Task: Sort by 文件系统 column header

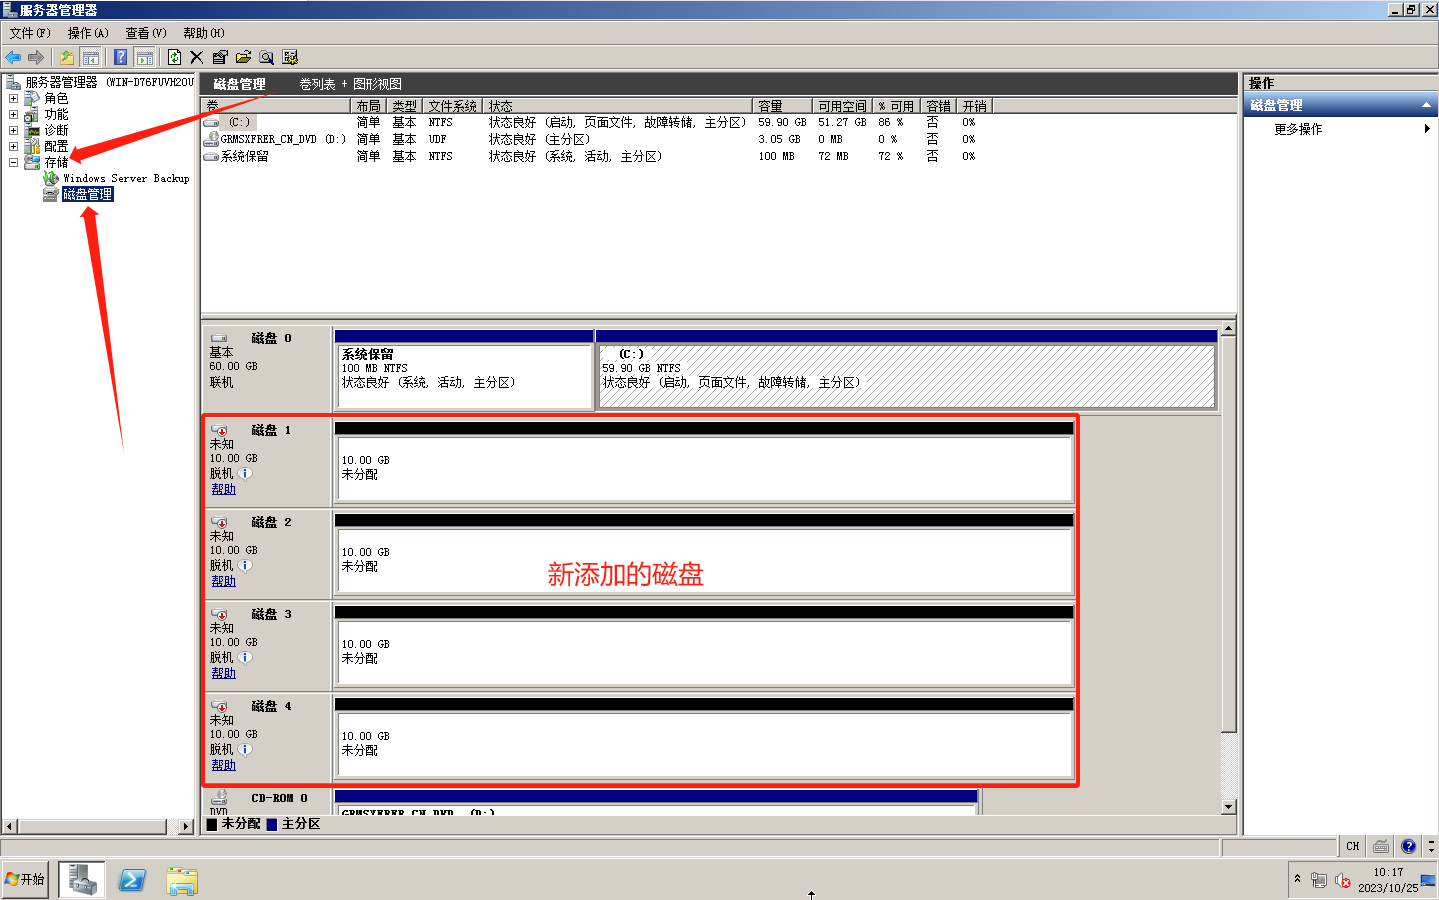Action: tap(453, 106)
